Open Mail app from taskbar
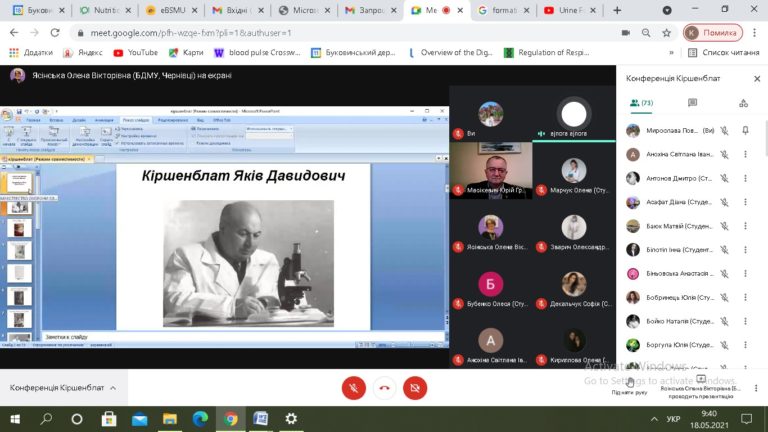This screenshot has height=432, width=768. pos(140,419)
